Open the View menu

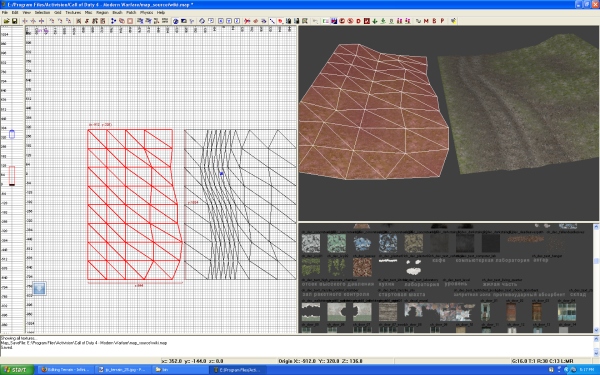(x=26, y=13)
